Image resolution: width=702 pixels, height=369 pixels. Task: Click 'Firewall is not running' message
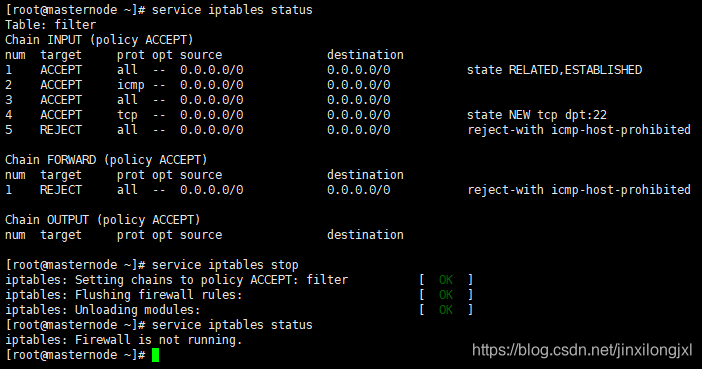pos(158,340)
